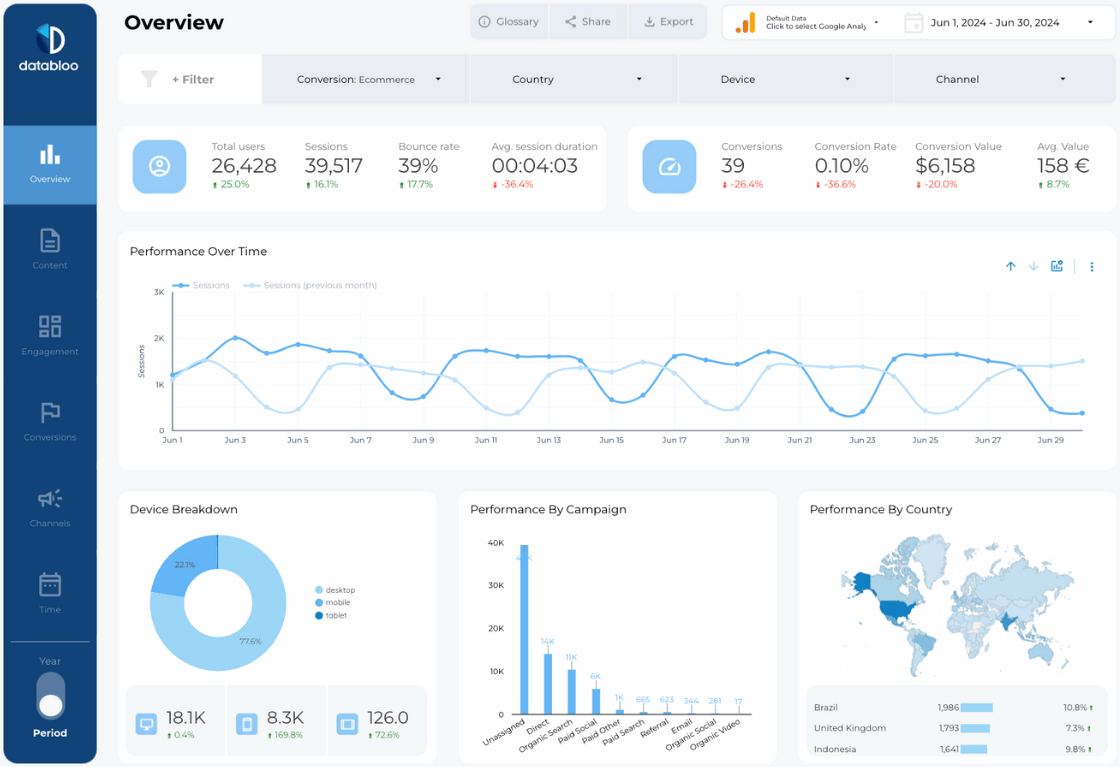Click Avg. session duration 00:04:03

pyautogui.click(x=534, y=166)
